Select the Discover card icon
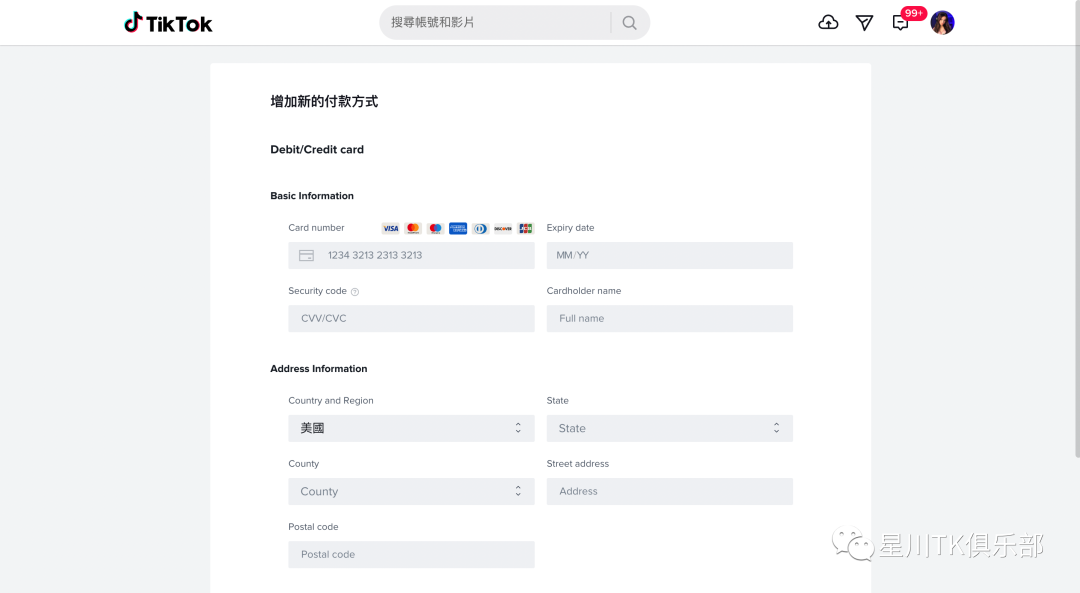The width and height of the screenshot is (1080, 593). 503,228
